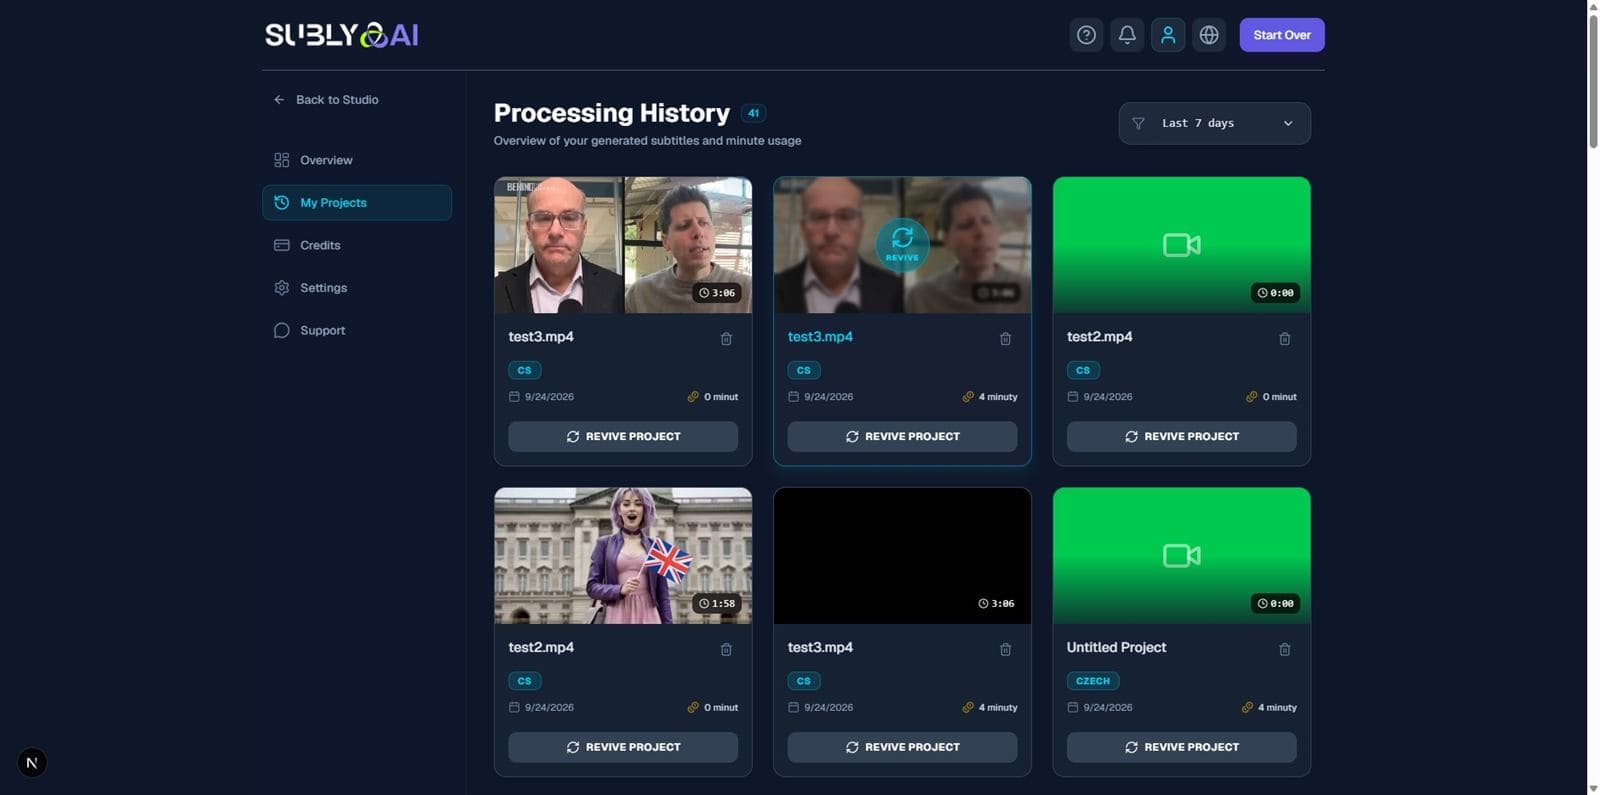This screenshot has height=795, width=1600.
Task: Click trash icon on test3.mp4 card with 0 minut
Action: [726, 338]
